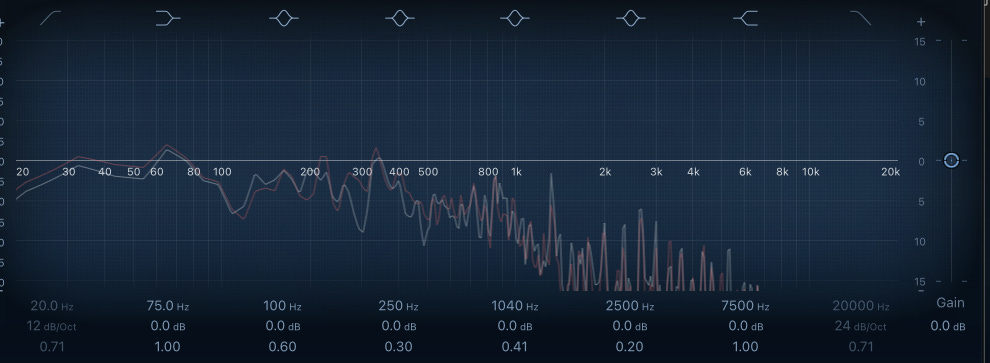Select the 0.0 dB gain under 2500 Hz
This screenshot has height=363, width=990.
630,326
